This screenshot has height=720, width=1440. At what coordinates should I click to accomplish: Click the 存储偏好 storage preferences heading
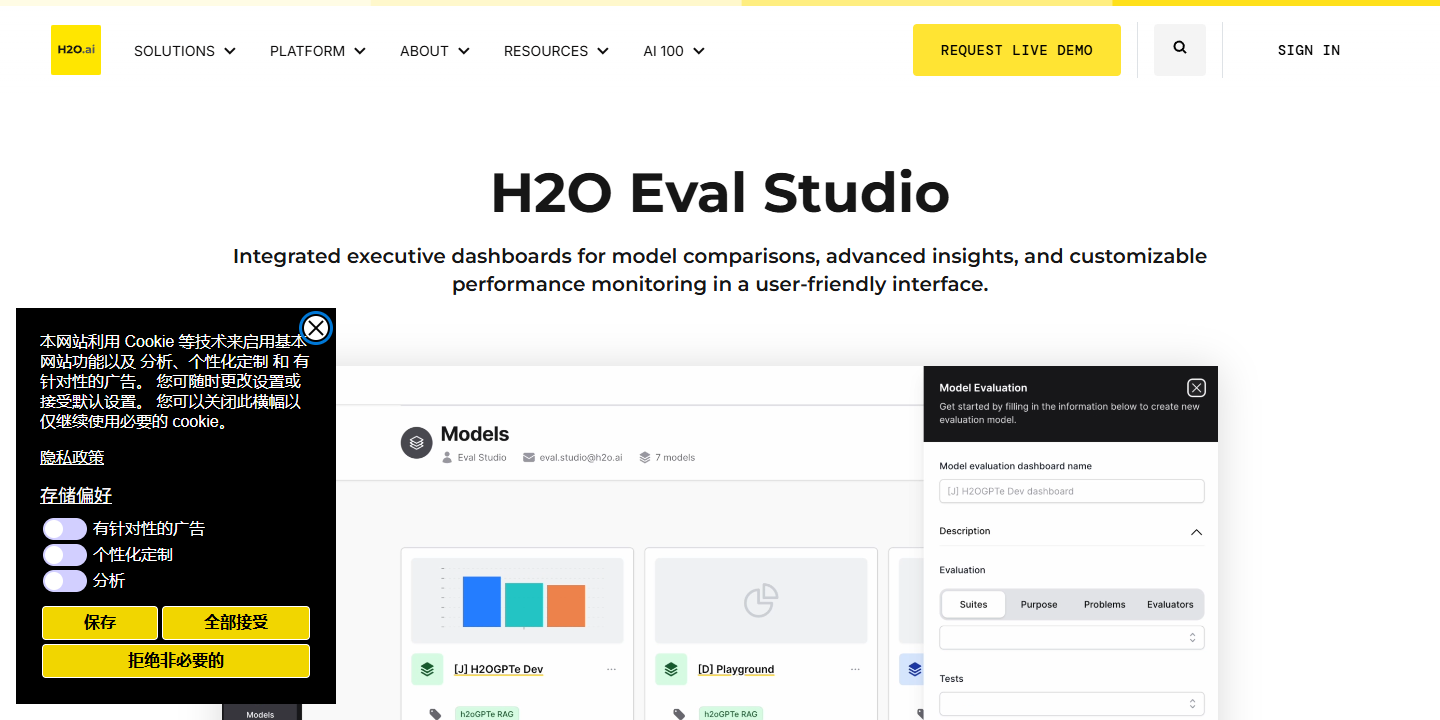76,496
